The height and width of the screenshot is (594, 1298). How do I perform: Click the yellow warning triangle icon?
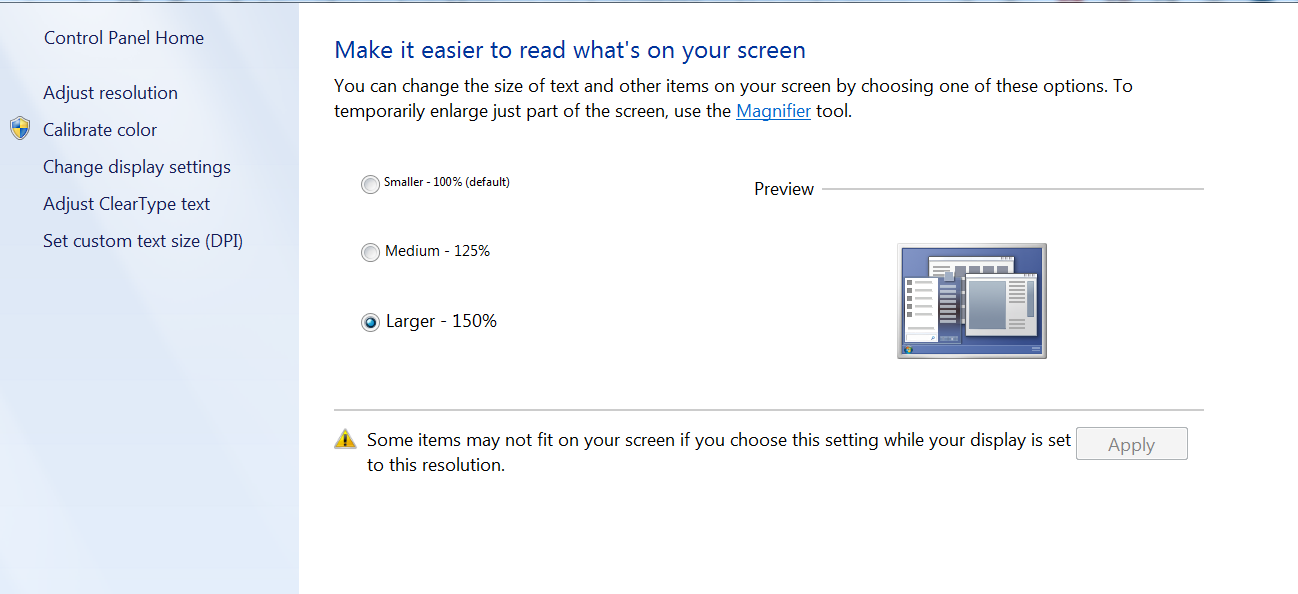coord(345,438)
